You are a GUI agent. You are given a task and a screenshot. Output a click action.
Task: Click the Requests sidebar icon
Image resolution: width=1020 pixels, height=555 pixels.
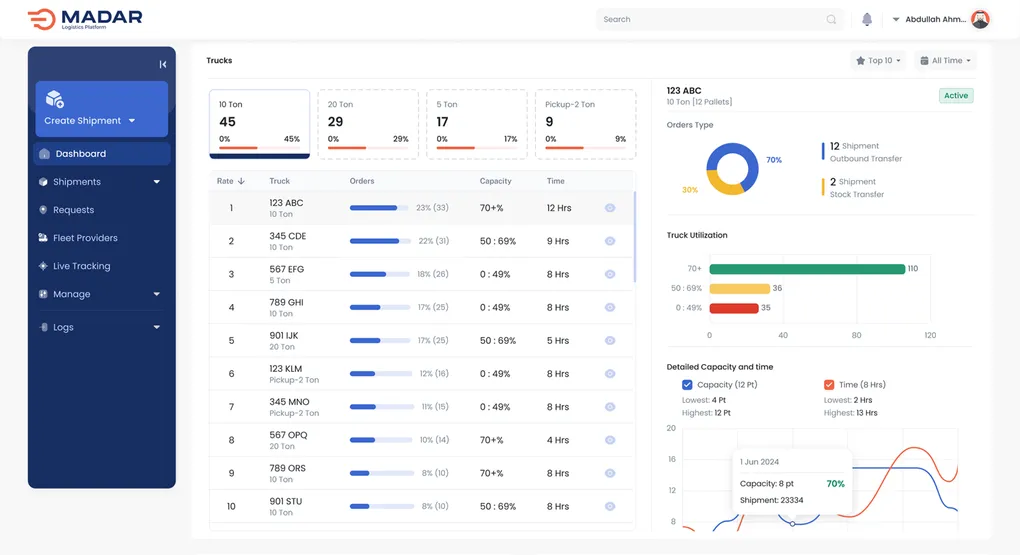43,210
